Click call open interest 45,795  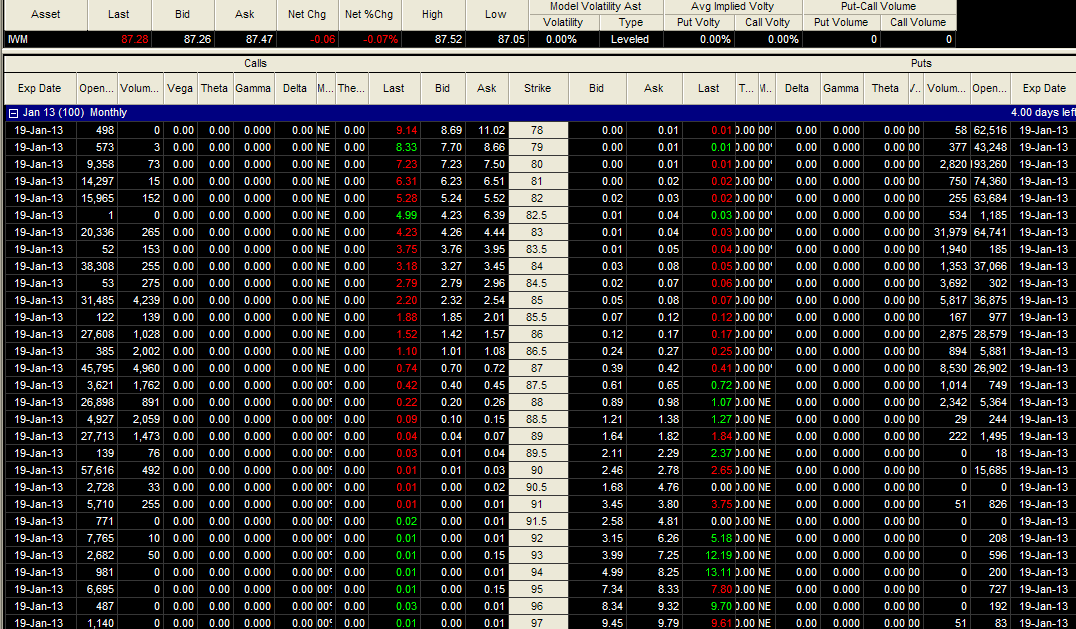click(97, 368)
